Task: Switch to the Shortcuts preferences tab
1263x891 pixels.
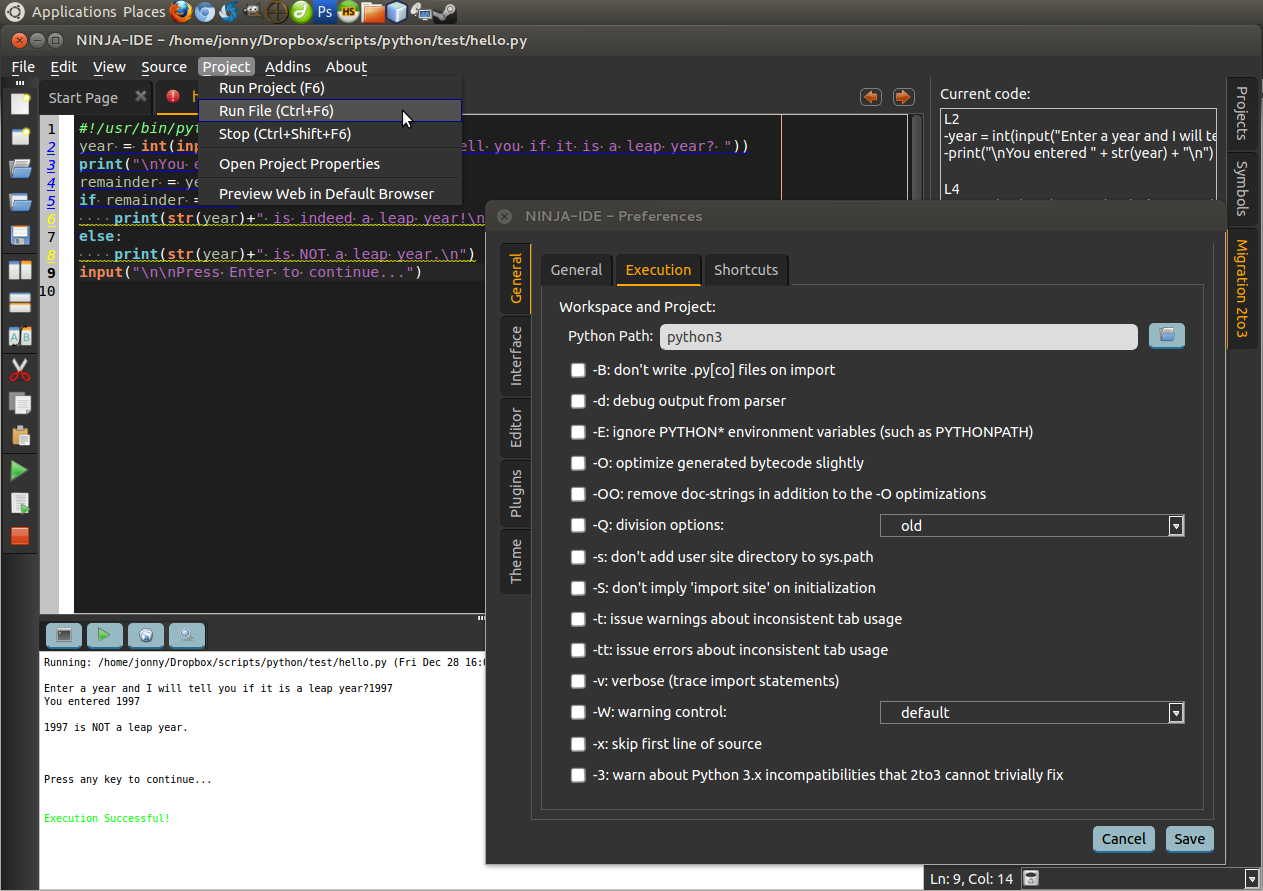Action: 746,269
